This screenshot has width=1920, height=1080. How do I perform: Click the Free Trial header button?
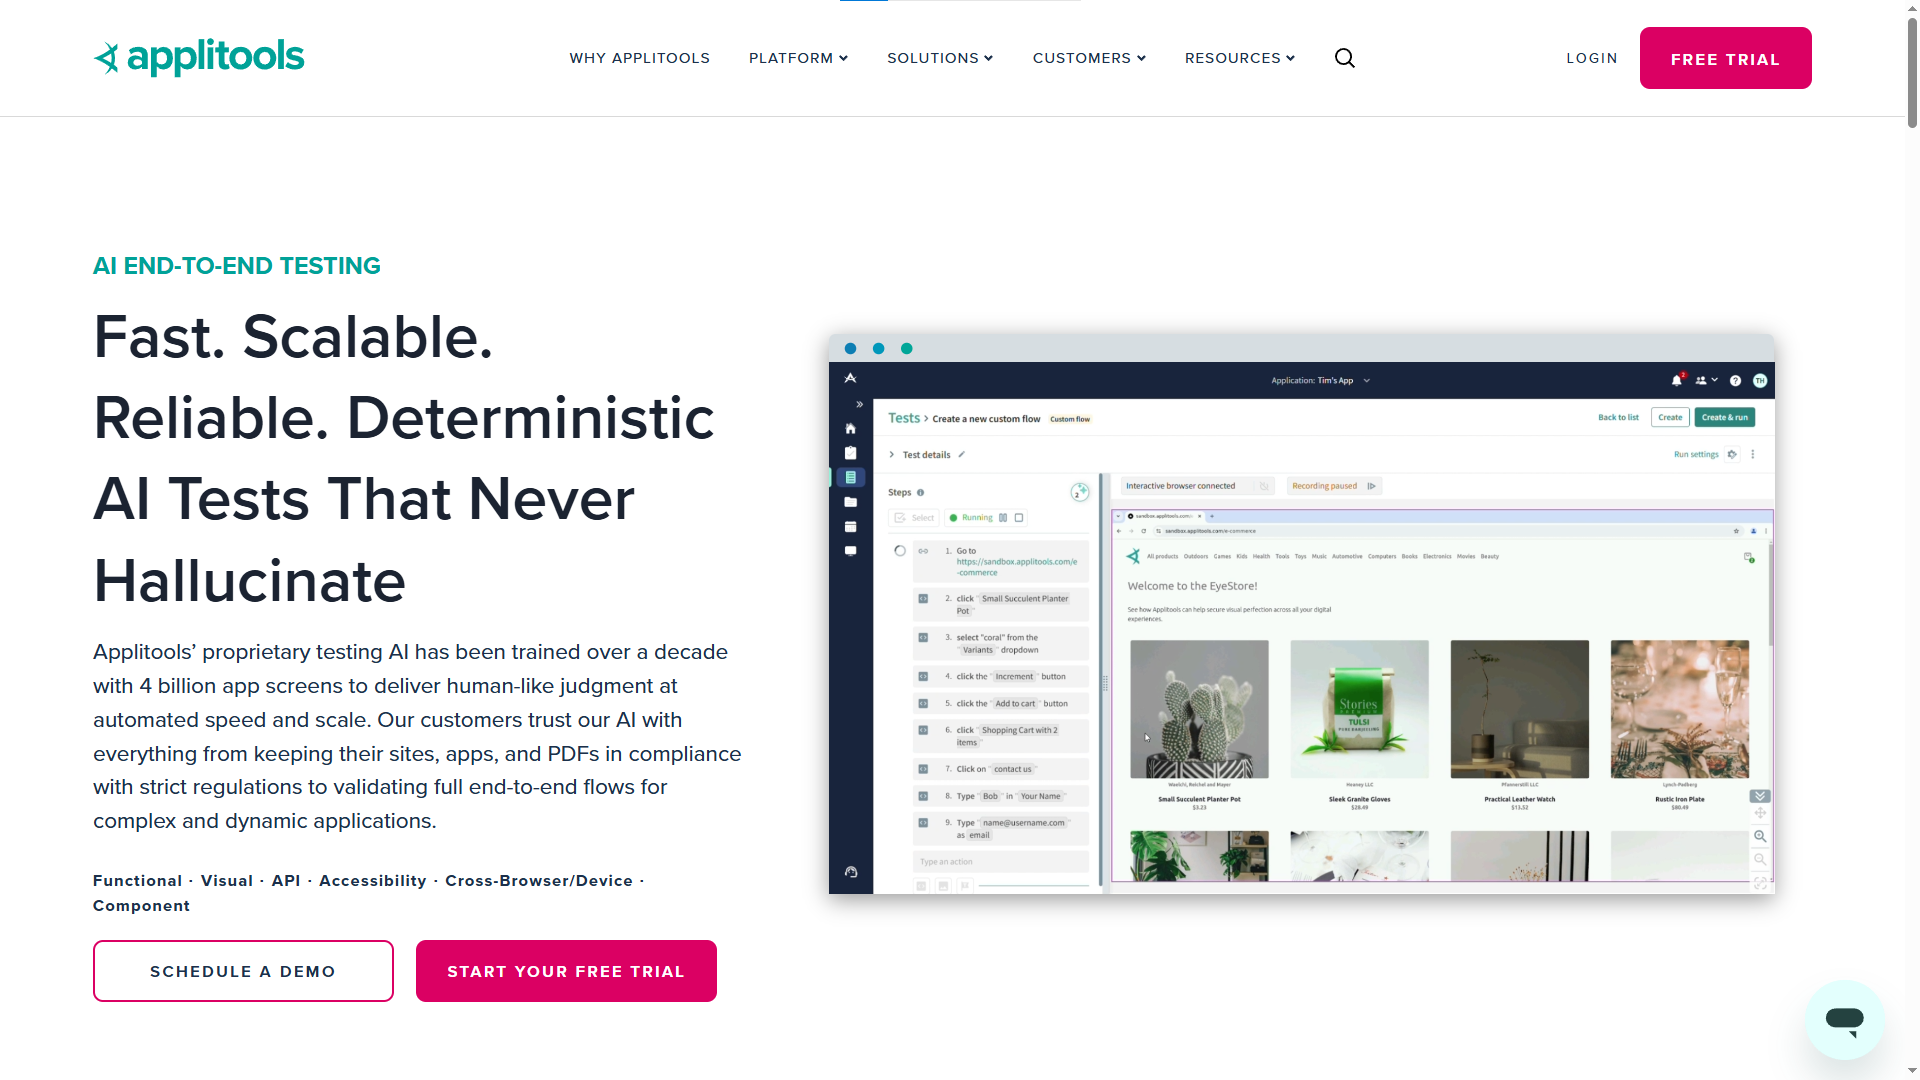(1725, 58)
